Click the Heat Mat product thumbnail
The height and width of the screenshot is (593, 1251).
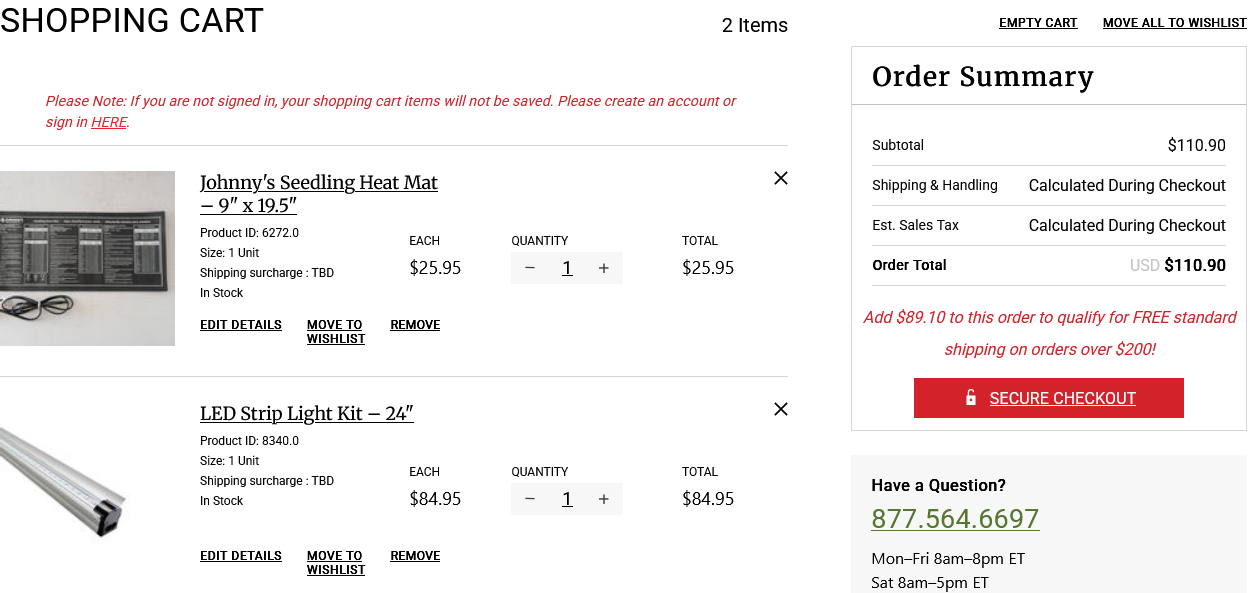[x=87, y=258]
